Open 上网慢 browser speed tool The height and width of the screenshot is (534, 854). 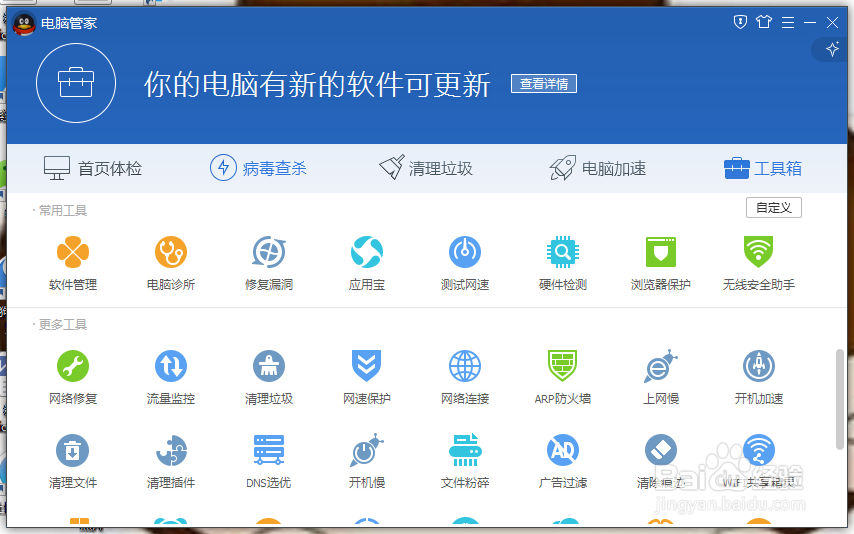pyautogui.click(x=661, y=378)
